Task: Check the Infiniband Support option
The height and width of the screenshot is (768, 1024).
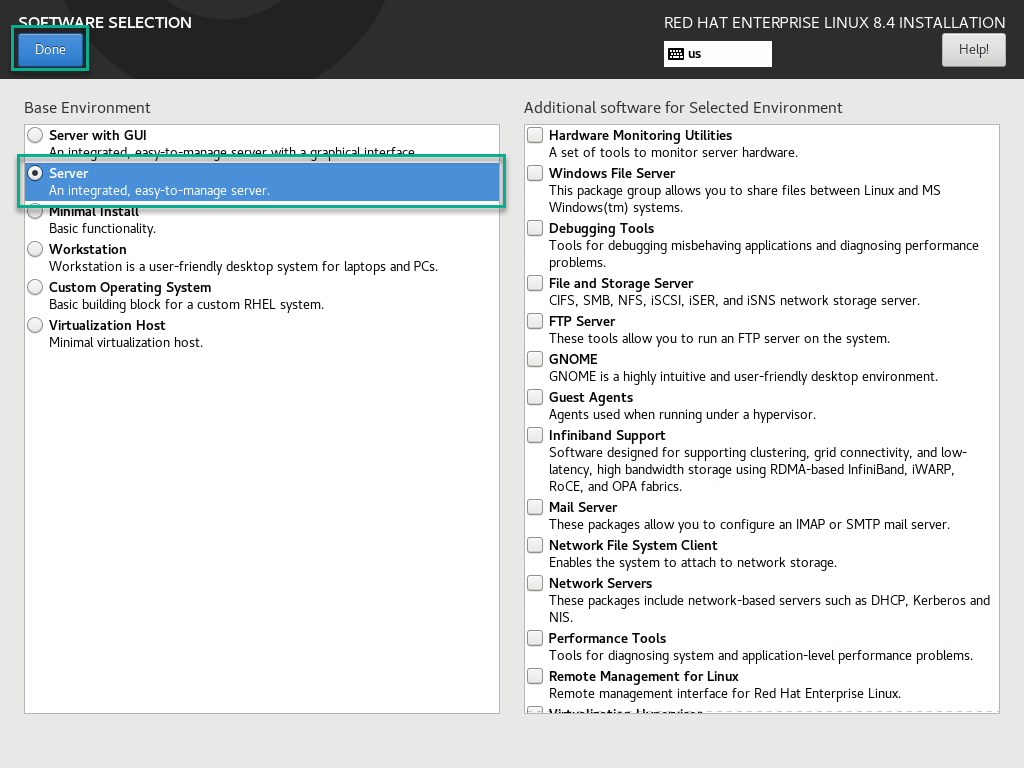Action: tap(536, 435)
